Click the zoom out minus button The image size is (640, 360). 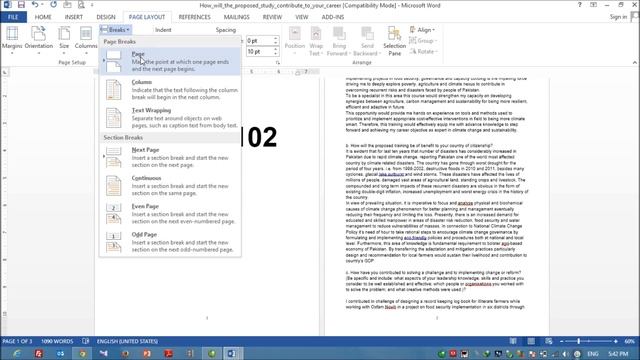562,341
